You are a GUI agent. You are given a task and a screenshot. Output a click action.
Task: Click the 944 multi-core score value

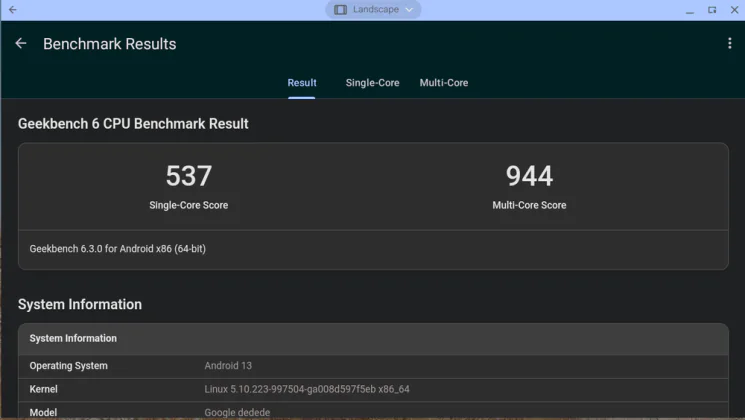click(529, 176)
